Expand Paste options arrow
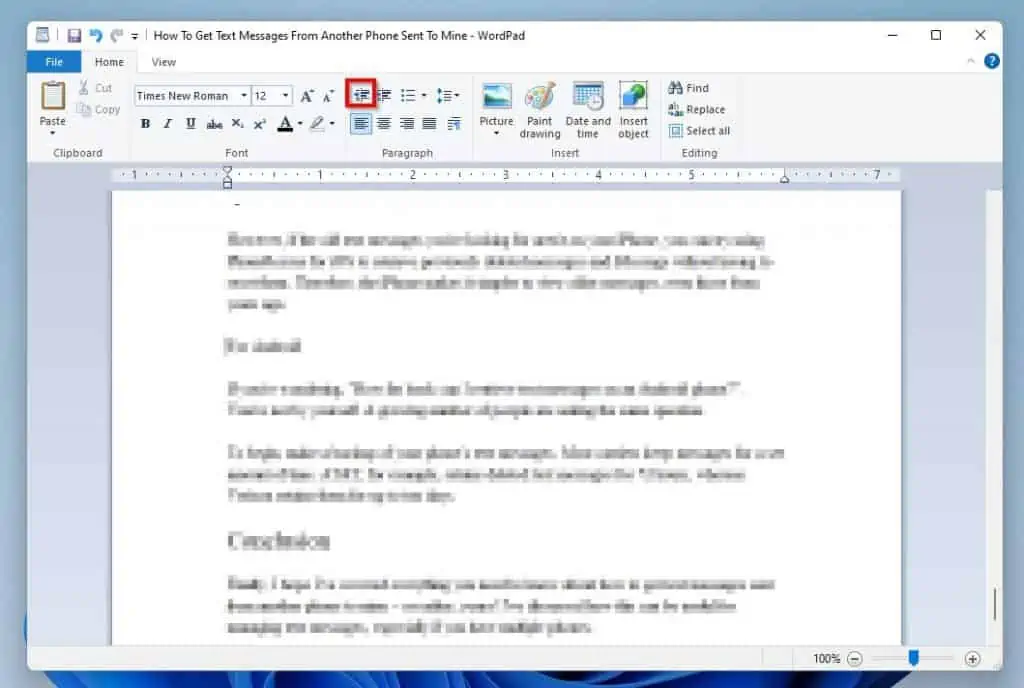 click(x=52, y=133)
